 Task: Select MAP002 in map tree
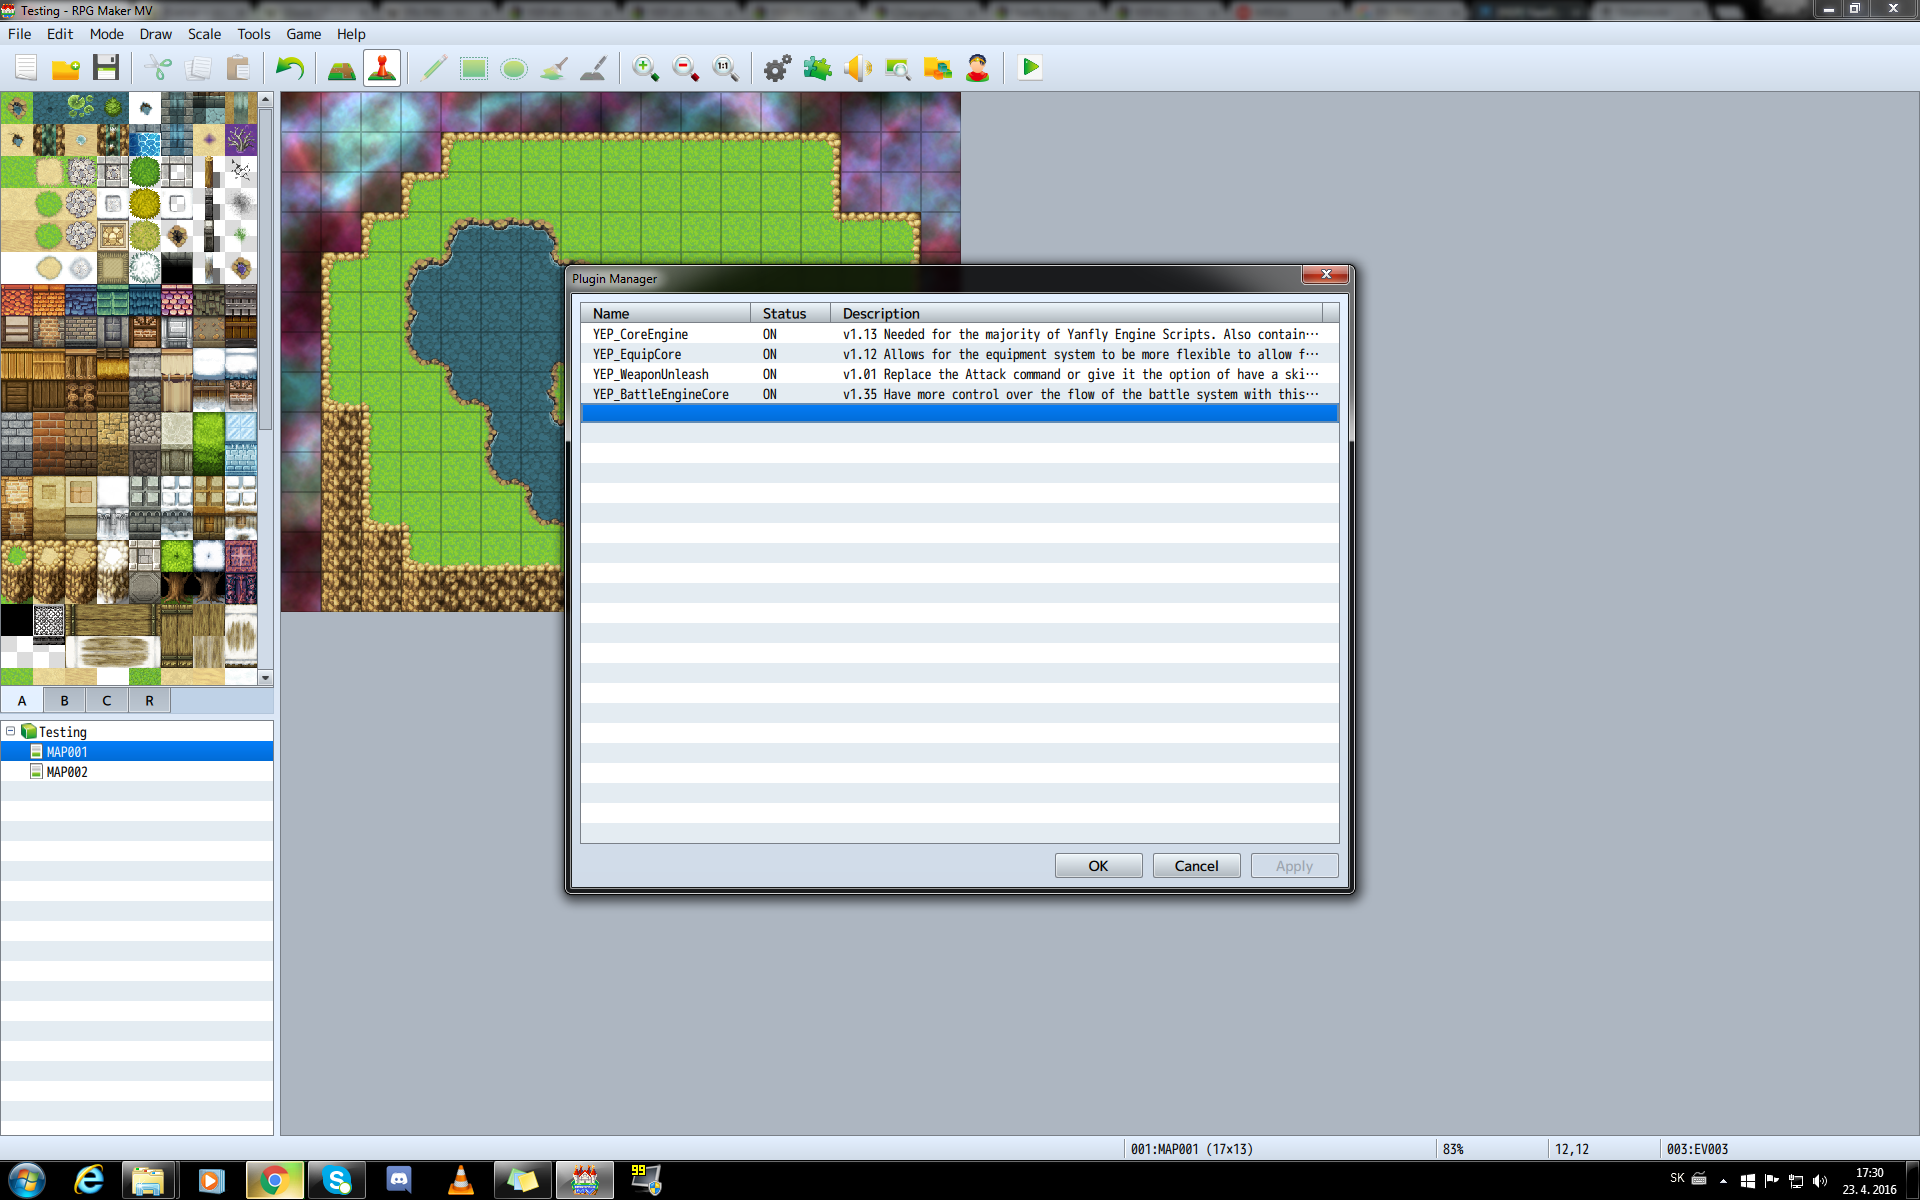tap(67, 772)
